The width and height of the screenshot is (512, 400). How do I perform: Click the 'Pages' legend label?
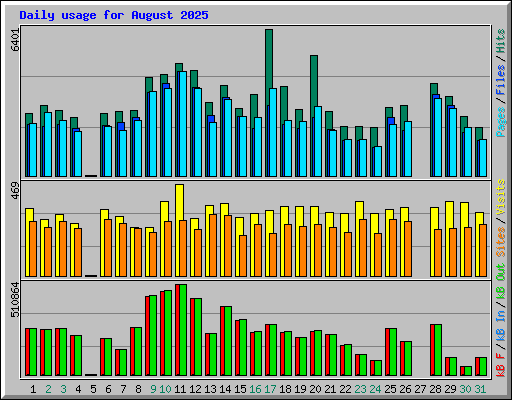point(501,122)
